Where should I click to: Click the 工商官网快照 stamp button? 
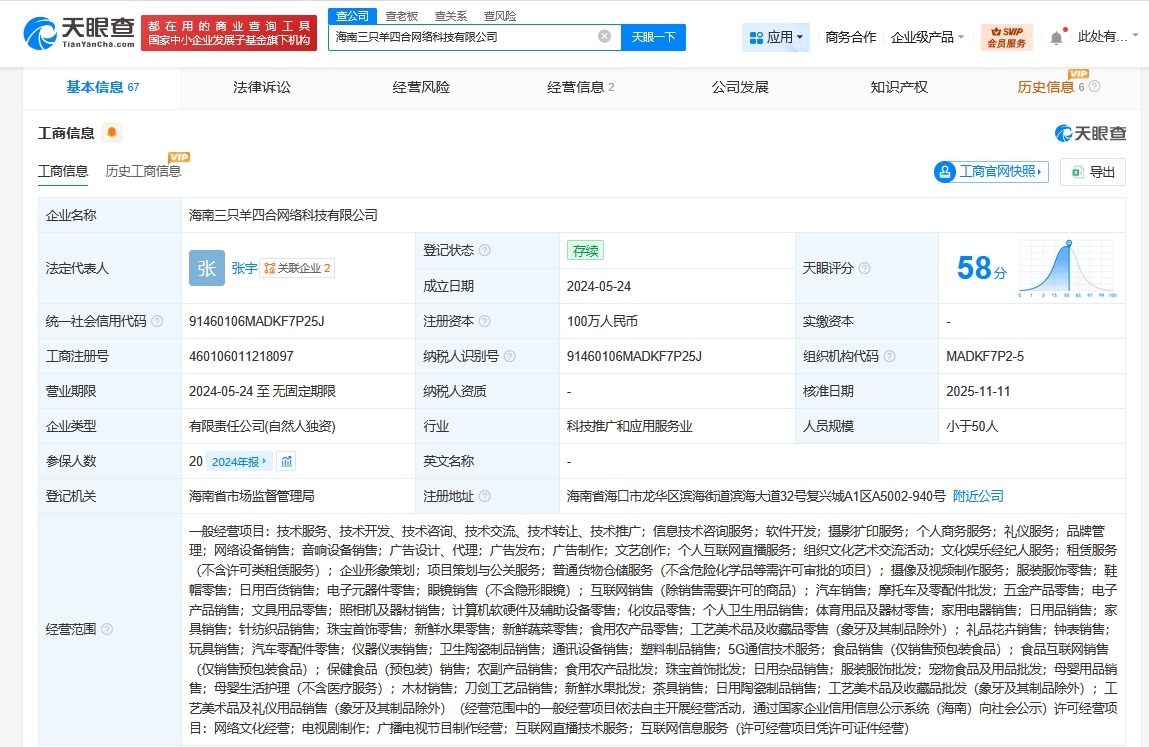point(989,171)
